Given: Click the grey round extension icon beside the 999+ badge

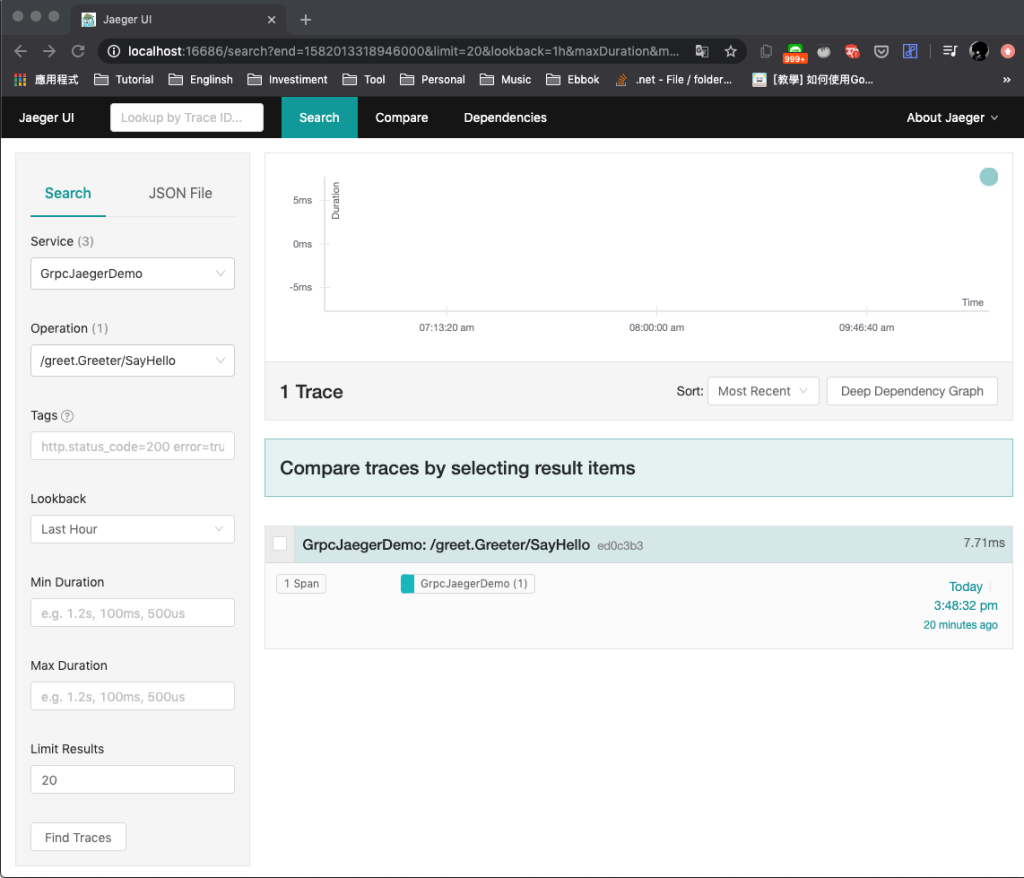Looking at the screenshot, I should point(824,51).
